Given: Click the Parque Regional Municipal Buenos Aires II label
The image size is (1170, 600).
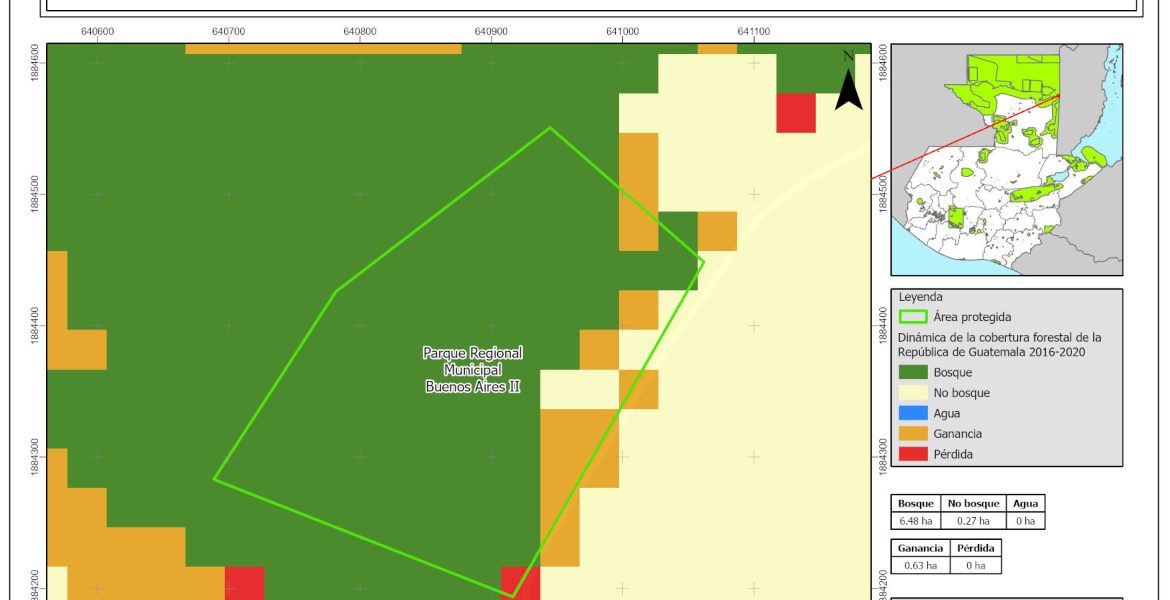Looking at the screenshot, I should pos(473,370).
